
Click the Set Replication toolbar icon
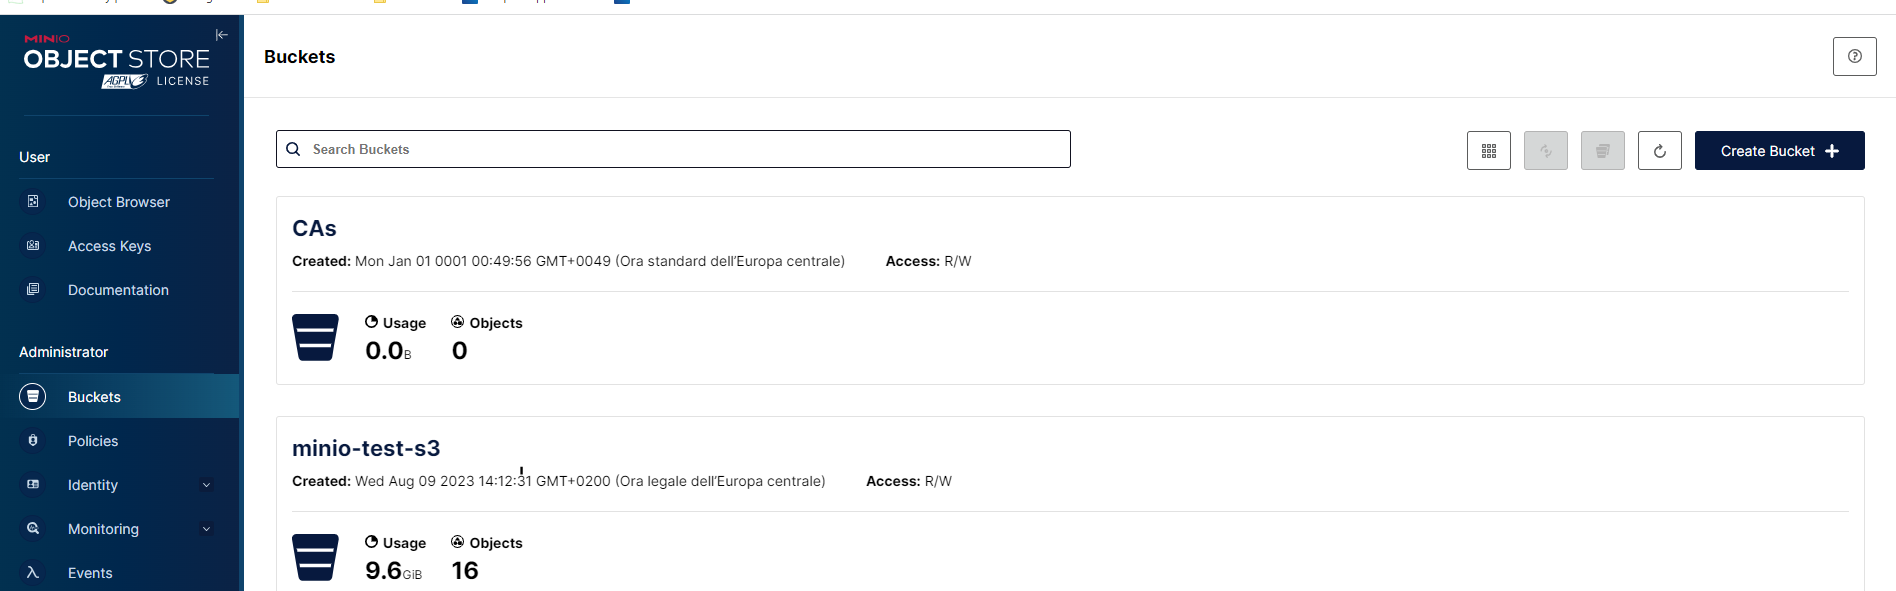pos(1545,151)
